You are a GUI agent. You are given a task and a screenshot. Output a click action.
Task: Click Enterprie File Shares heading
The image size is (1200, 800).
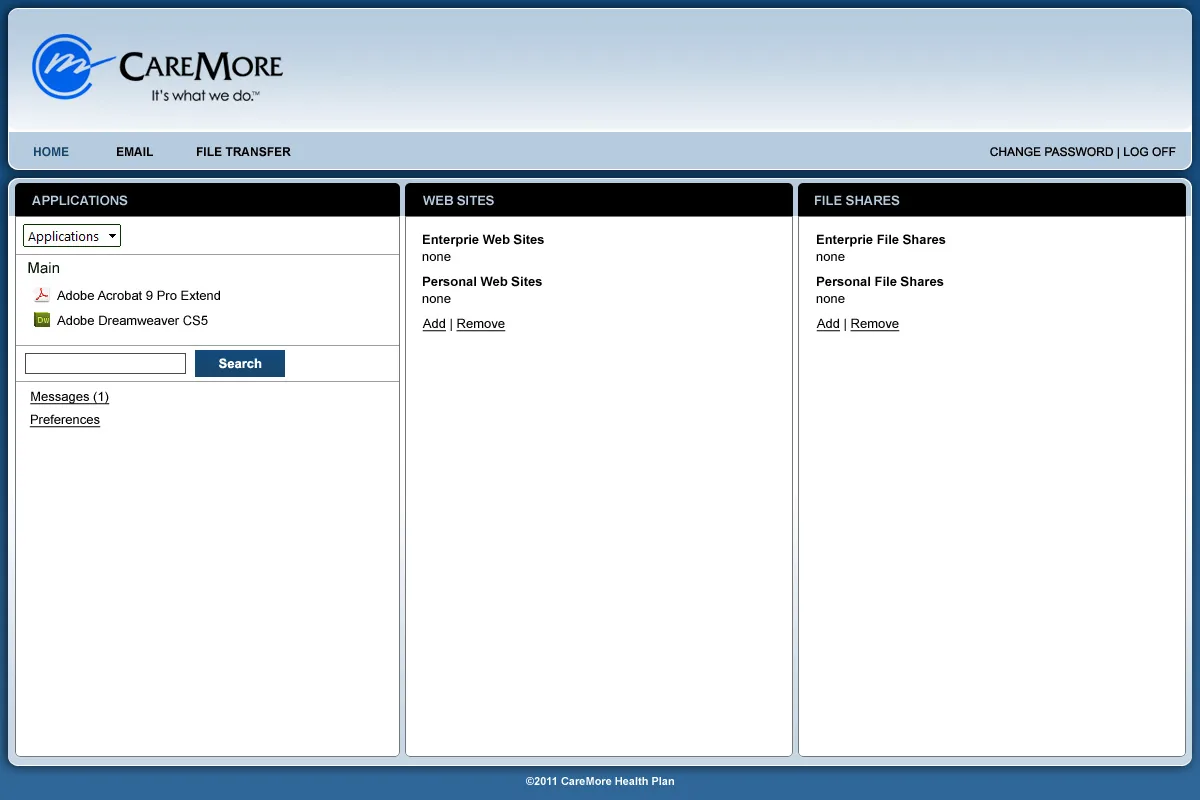click(x=881, y=240)
